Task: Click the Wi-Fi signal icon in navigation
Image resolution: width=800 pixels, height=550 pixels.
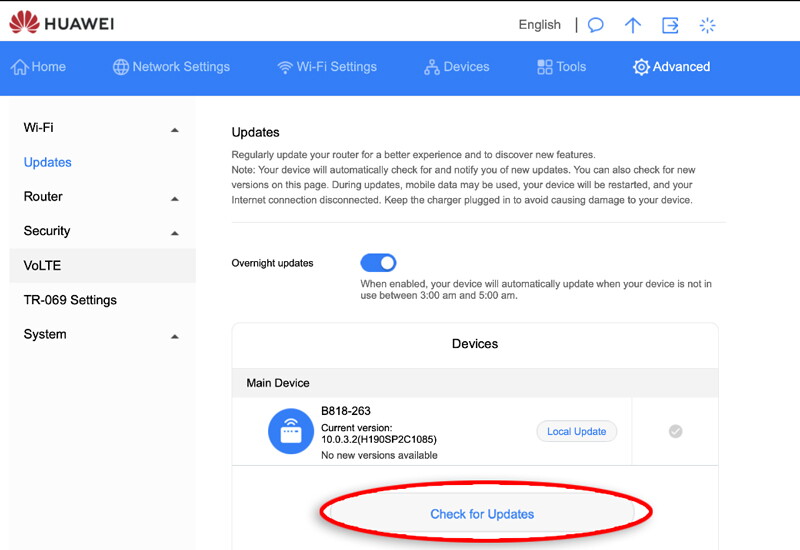Action: (x=285, y=67)
